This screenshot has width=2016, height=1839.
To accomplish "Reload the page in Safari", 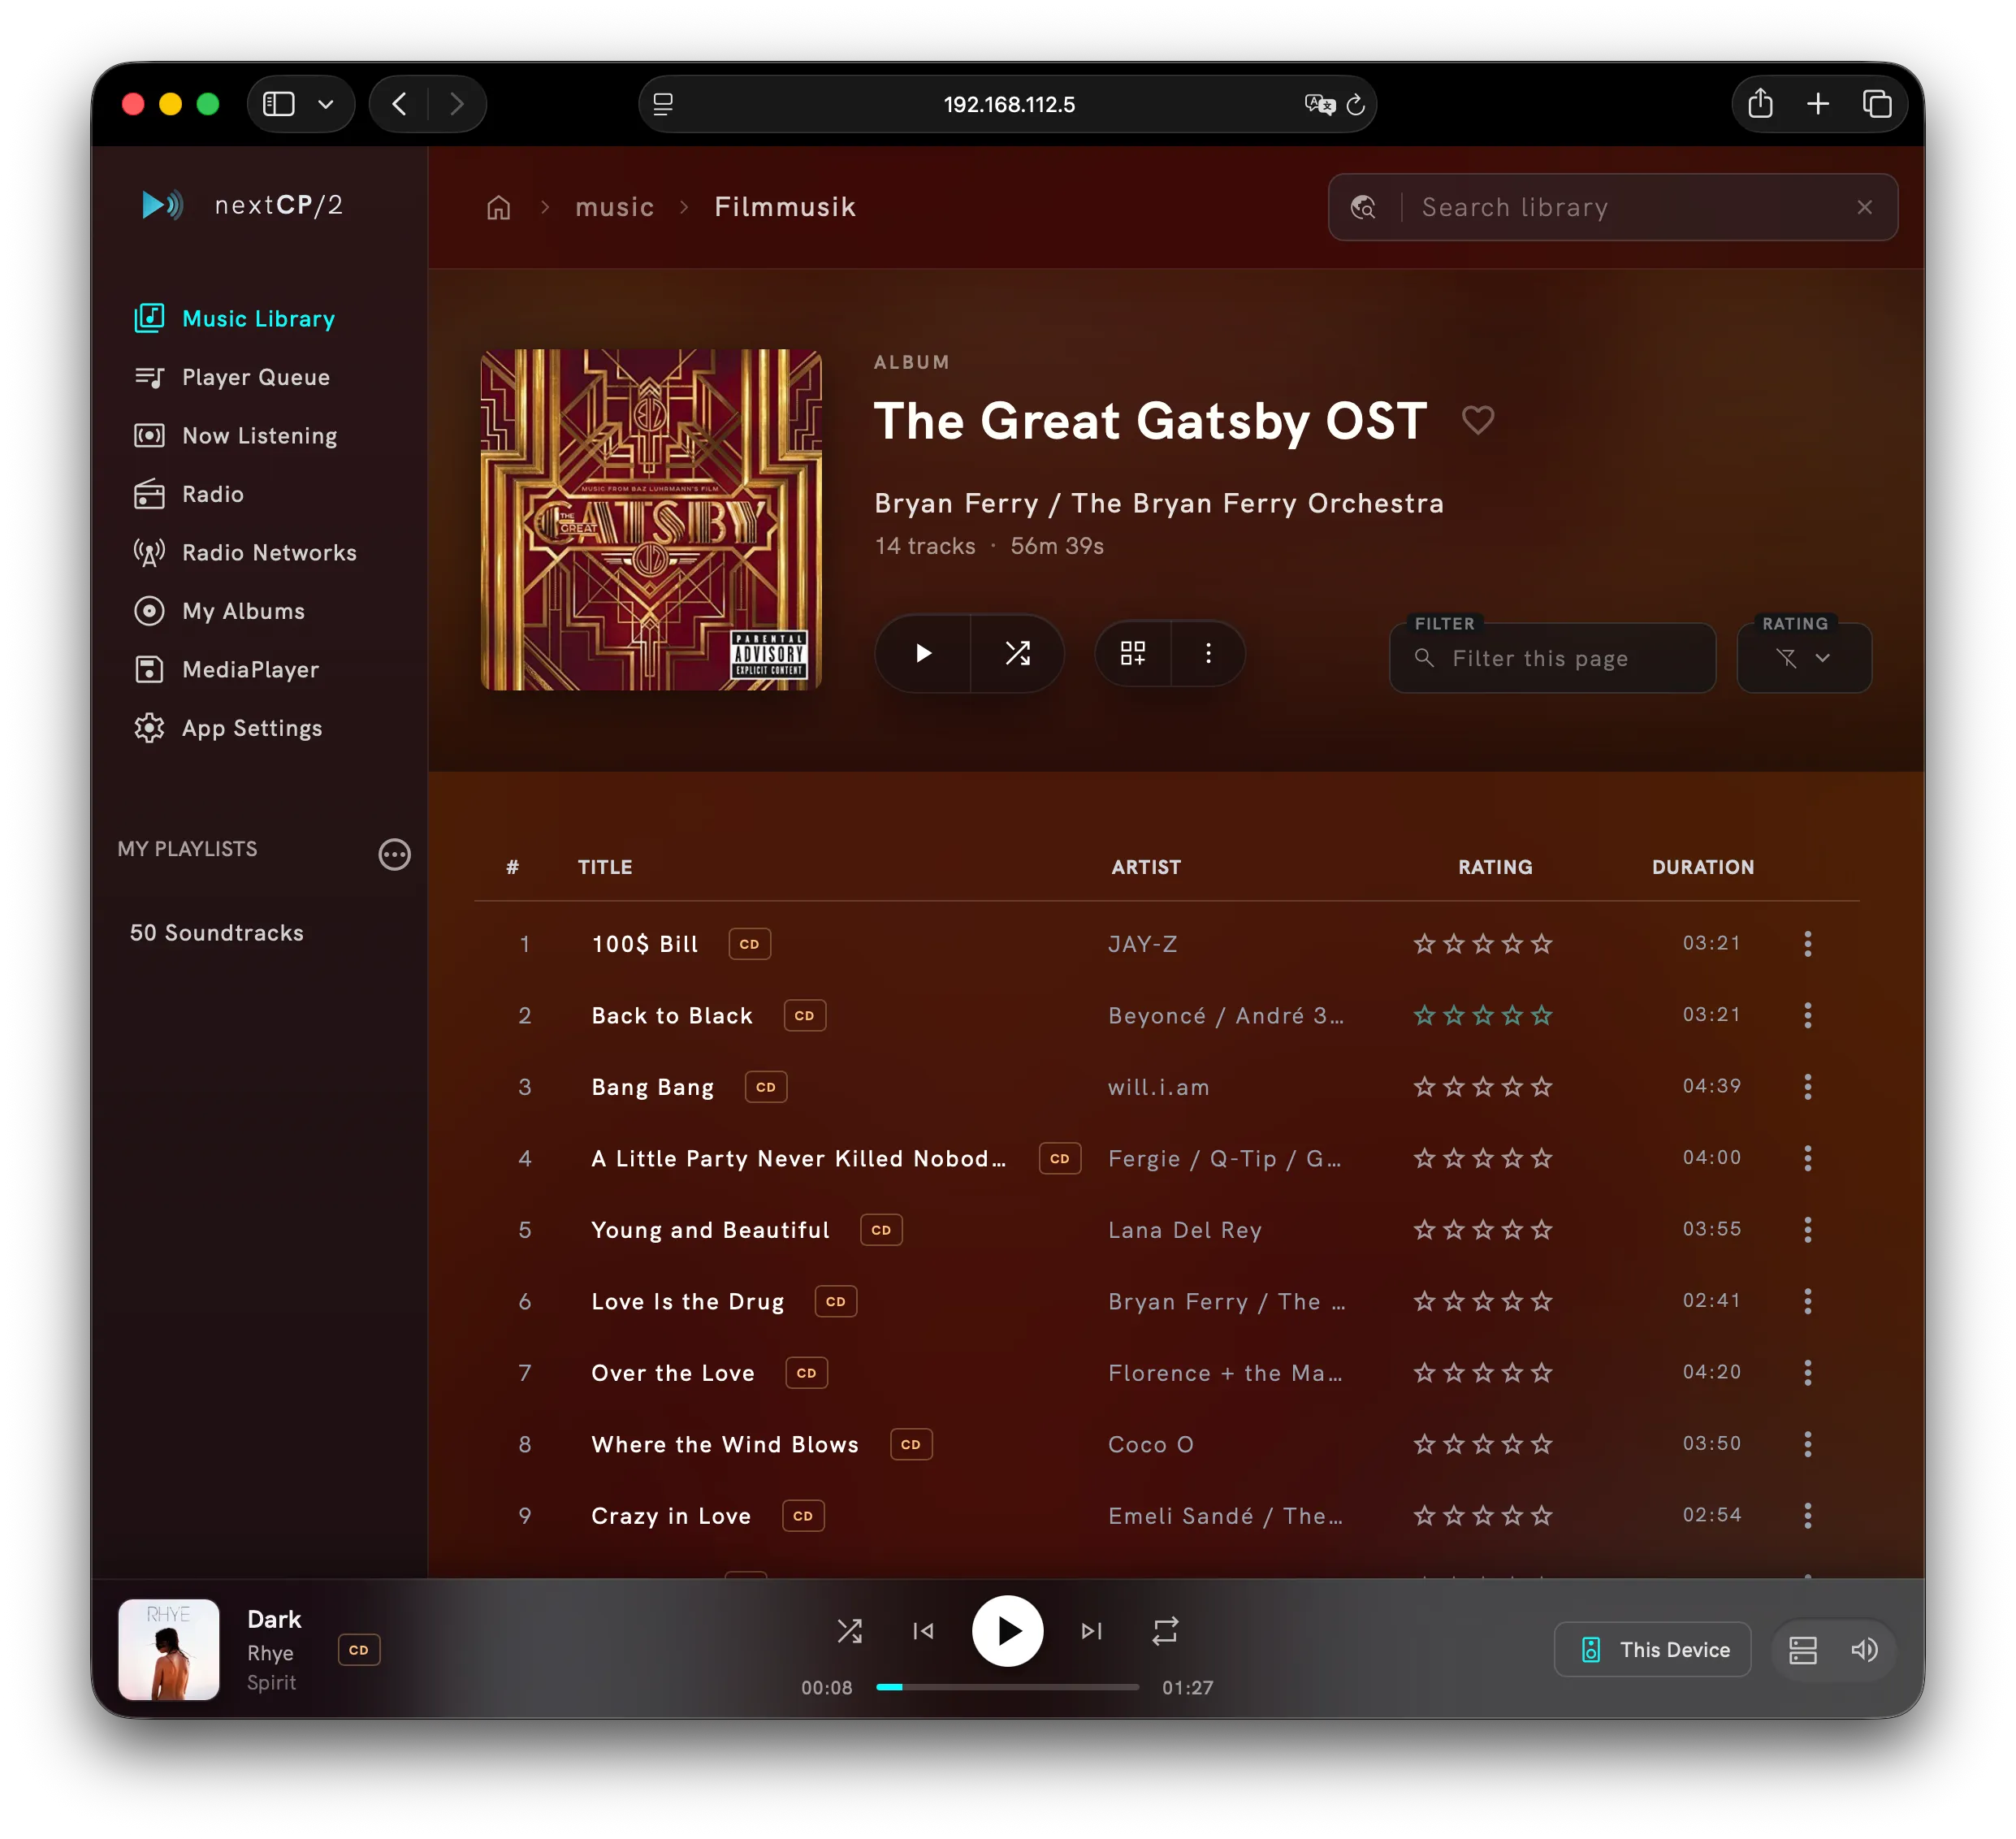I will pyautogui.click(x=1355, y=104).
